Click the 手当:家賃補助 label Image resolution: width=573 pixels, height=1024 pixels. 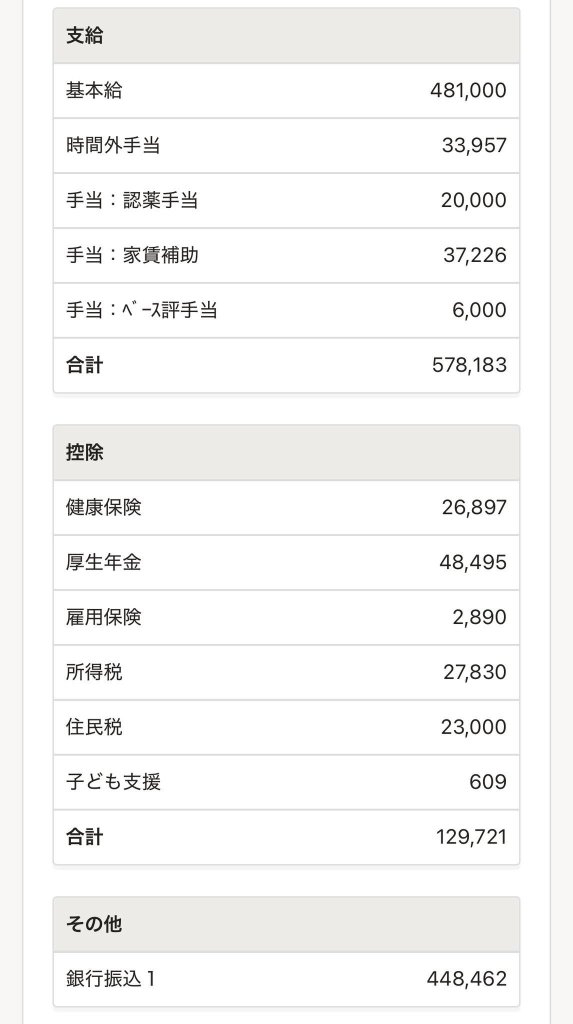132,255
